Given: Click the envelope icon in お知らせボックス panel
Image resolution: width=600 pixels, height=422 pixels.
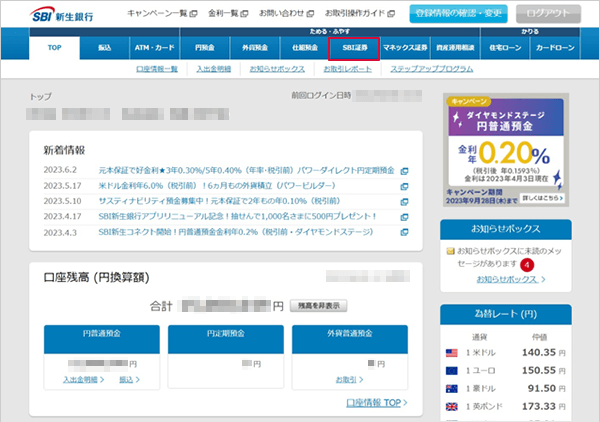Looking at the screenshot, I should point(450,251).
